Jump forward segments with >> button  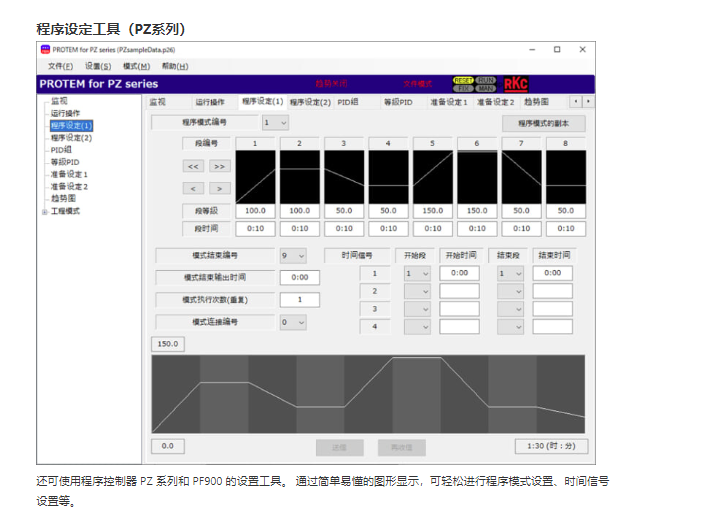click(x=219, y=166)
